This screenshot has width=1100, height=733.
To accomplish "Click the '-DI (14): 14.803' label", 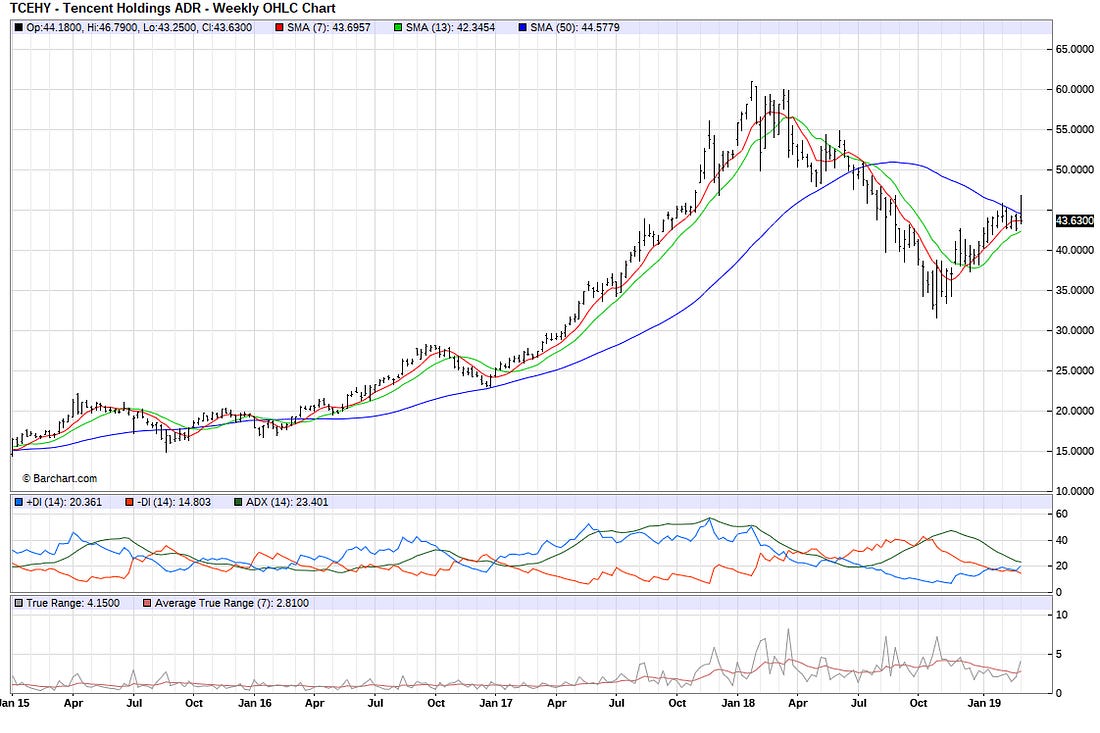I will click(x=173, y=502).
